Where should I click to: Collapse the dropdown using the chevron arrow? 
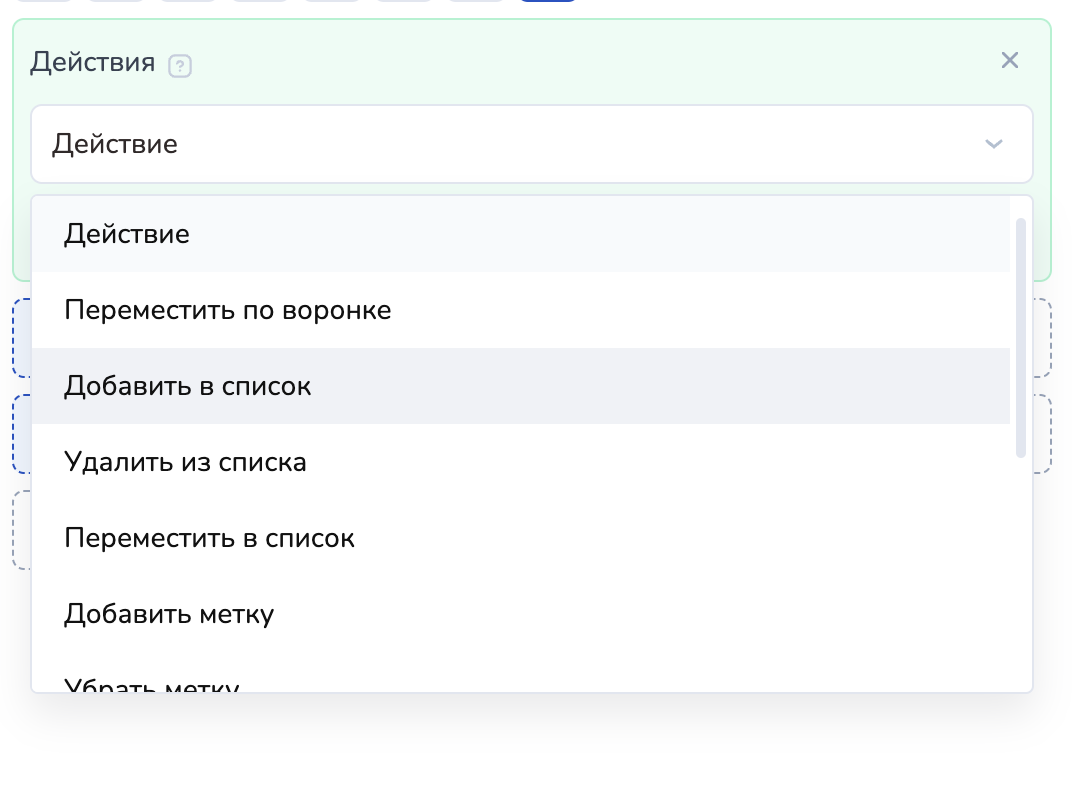tap(993, 144)
